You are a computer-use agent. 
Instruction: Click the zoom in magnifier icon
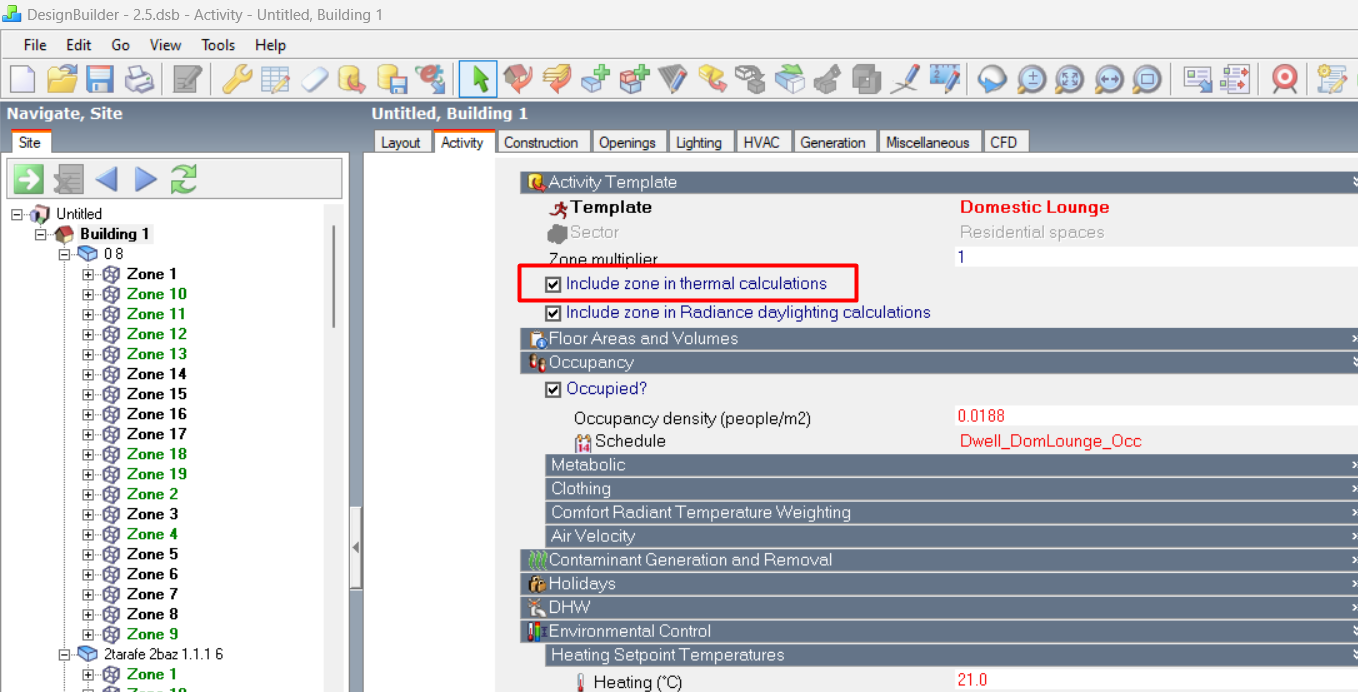pyautogui.click(x=1031, y=79)
